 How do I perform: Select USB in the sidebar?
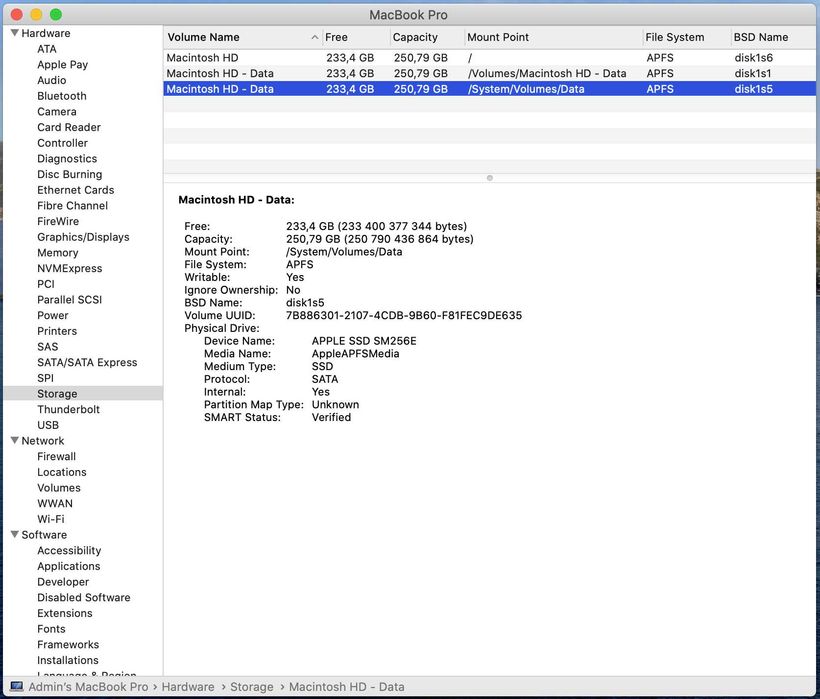(48, 425)
